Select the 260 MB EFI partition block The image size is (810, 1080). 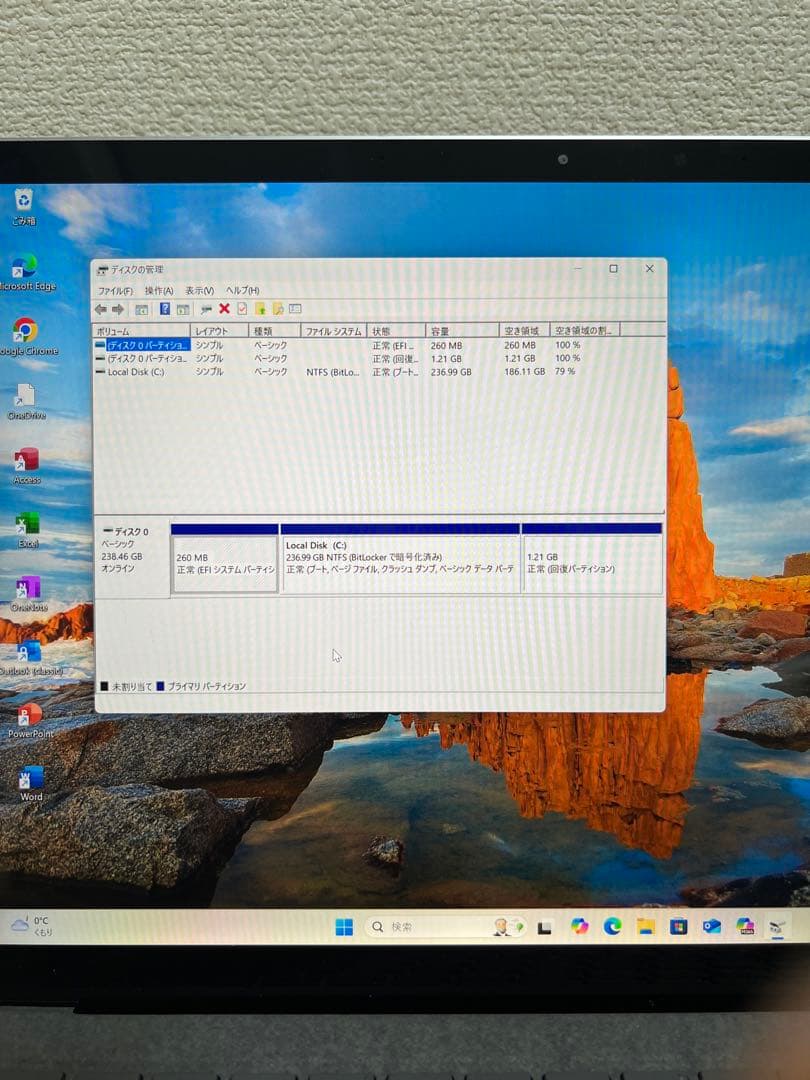[x=224, y=563]
